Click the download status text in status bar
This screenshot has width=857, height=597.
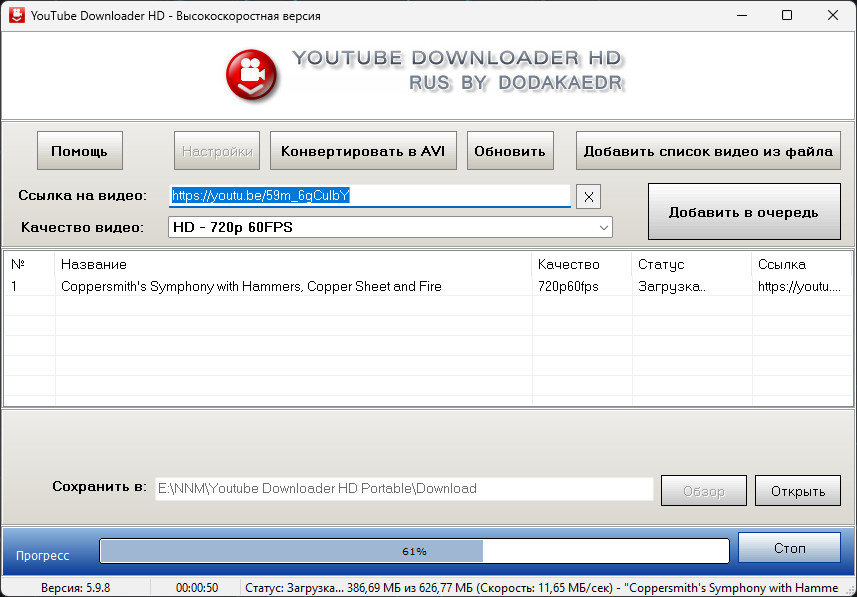pyautogui.click(x=542, y=588)
